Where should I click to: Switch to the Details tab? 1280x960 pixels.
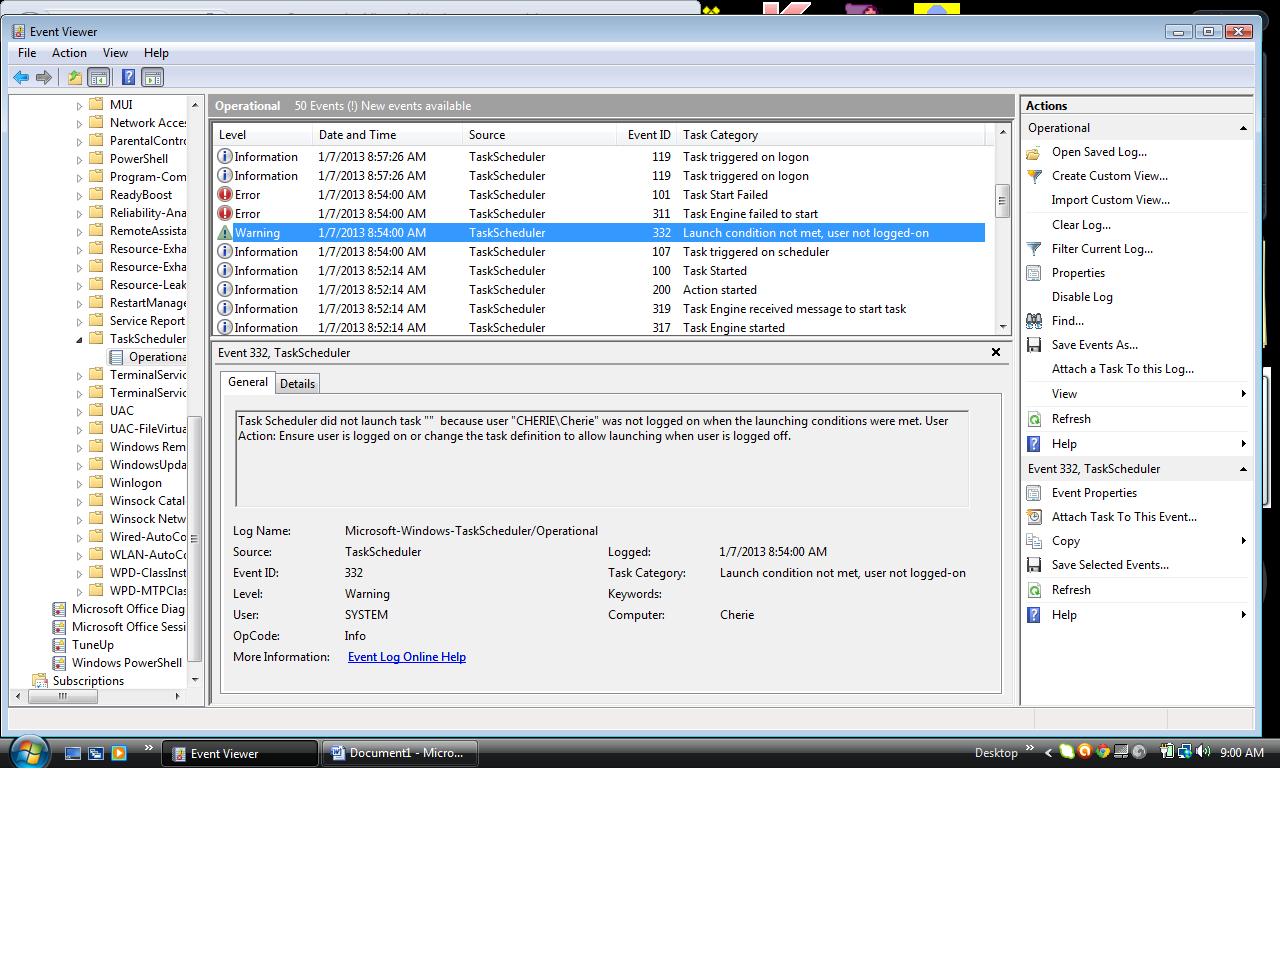coord(297,384)
